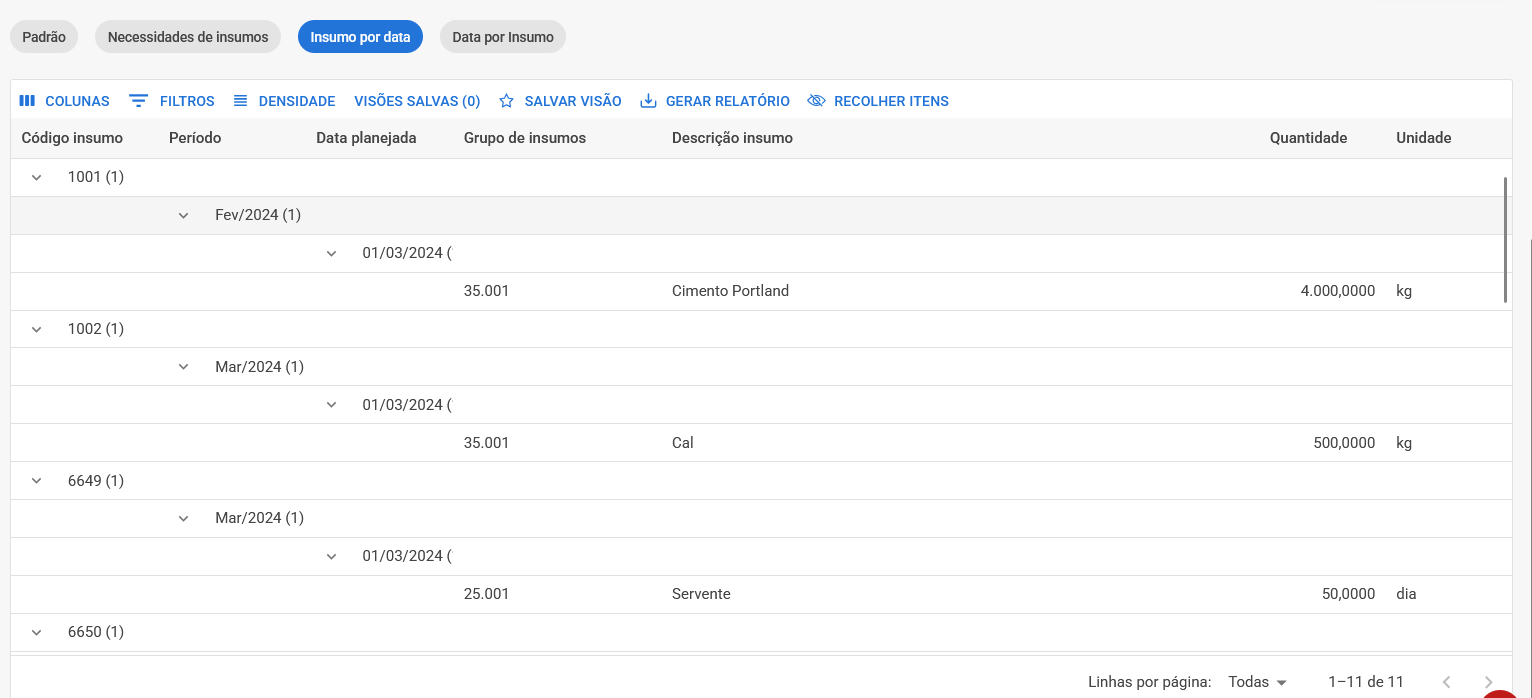Click the 25.001 group cell
The image size is (1532, 698).
click(x=487, y=594)
